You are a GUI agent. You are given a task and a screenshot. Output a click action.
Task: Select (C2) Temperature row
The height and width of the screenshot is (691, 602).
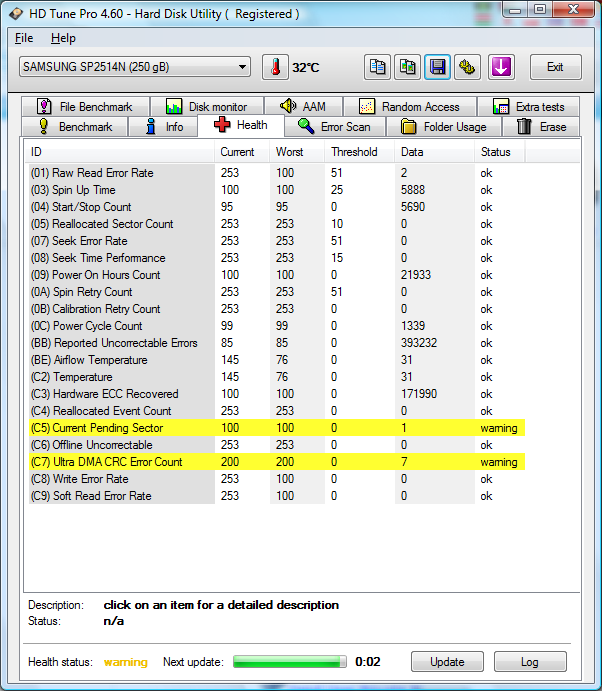pyautogui.click(x=277, y=377)
